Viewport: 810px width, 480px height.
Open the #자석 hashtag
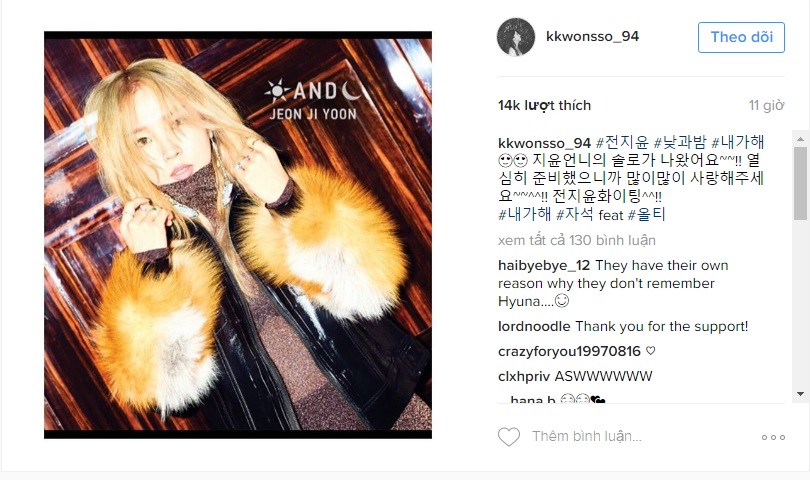[575, 214]
